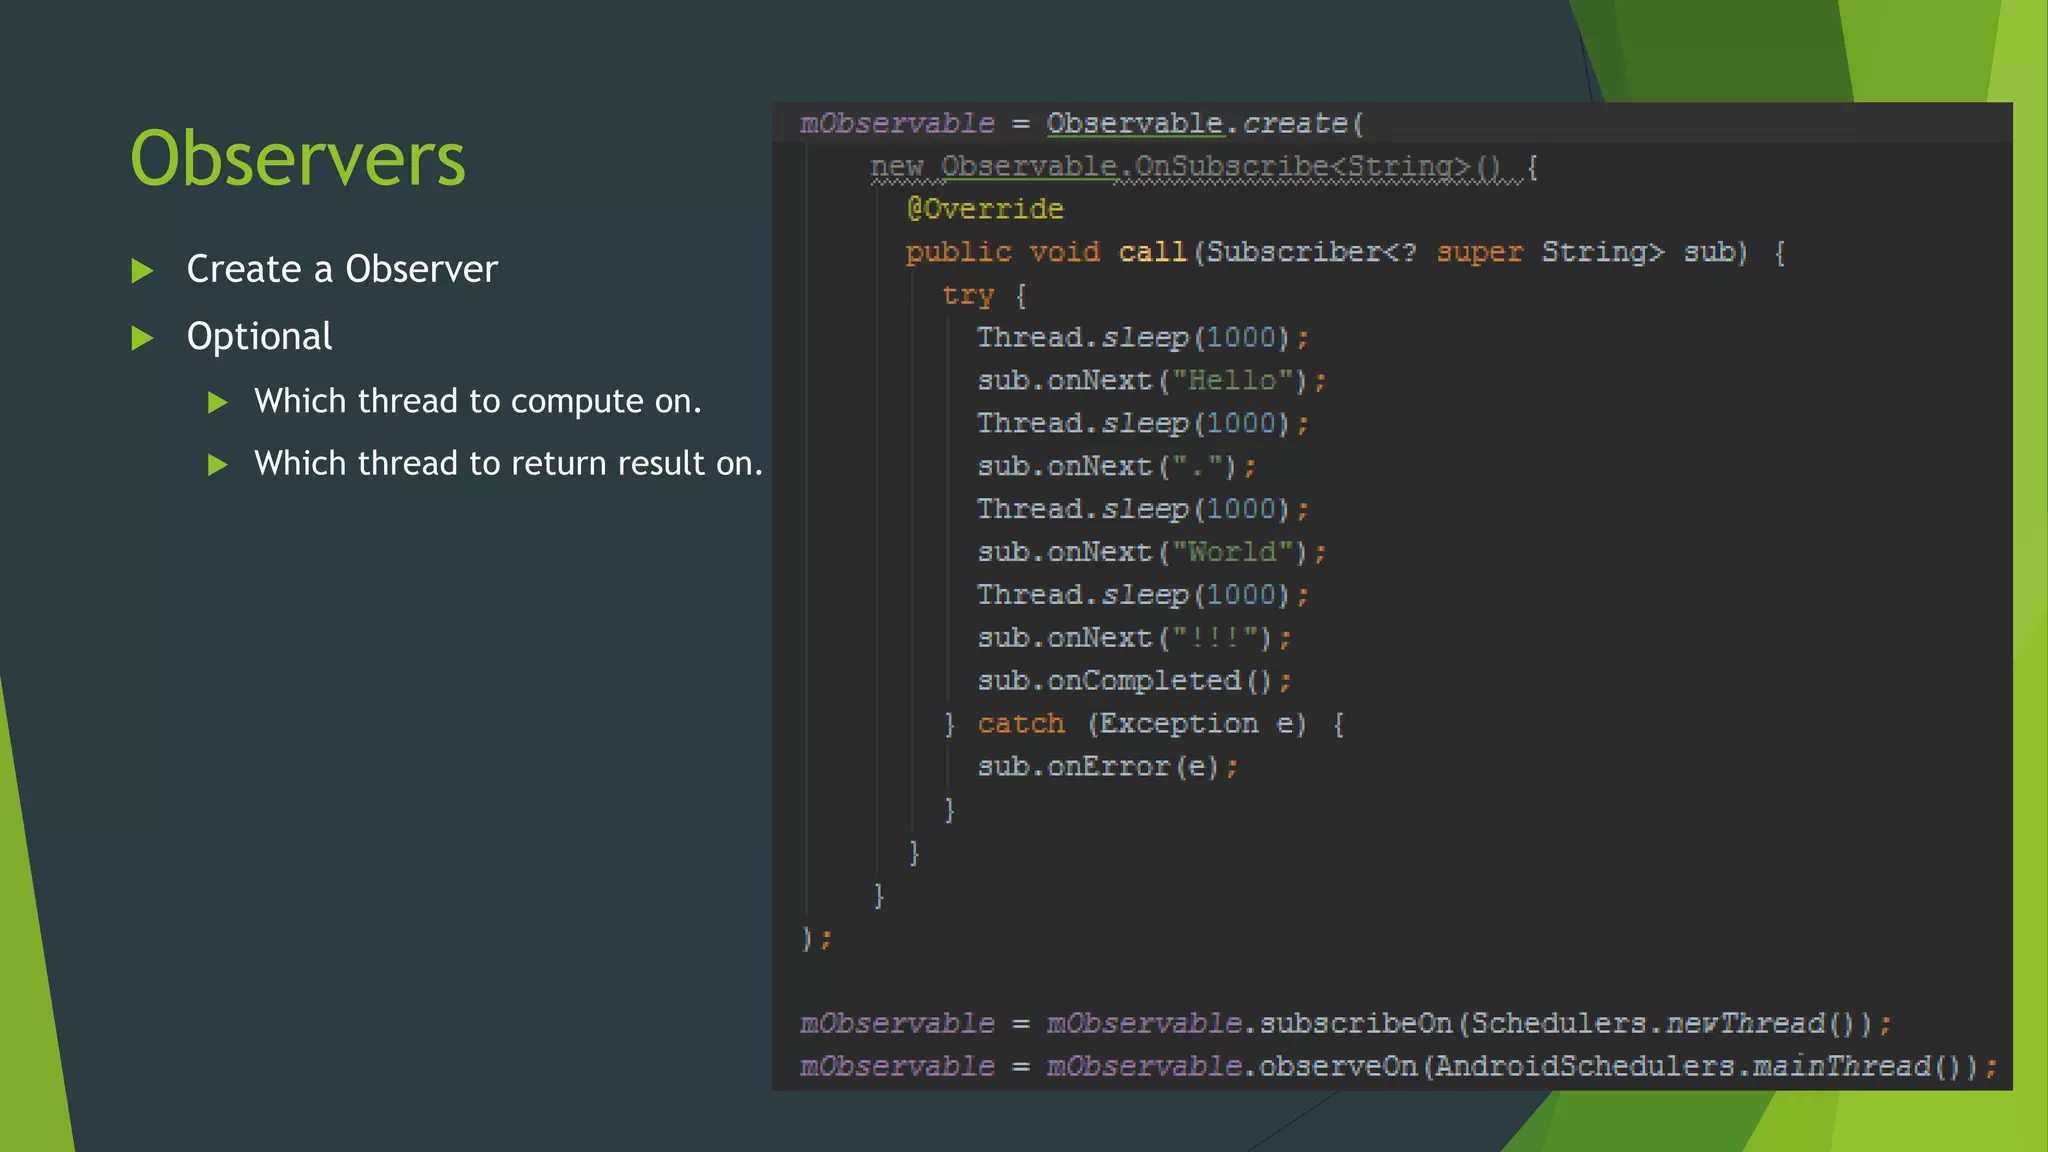Click the Observable.OnSubscribe<String> code reference

pos(1205,166)
